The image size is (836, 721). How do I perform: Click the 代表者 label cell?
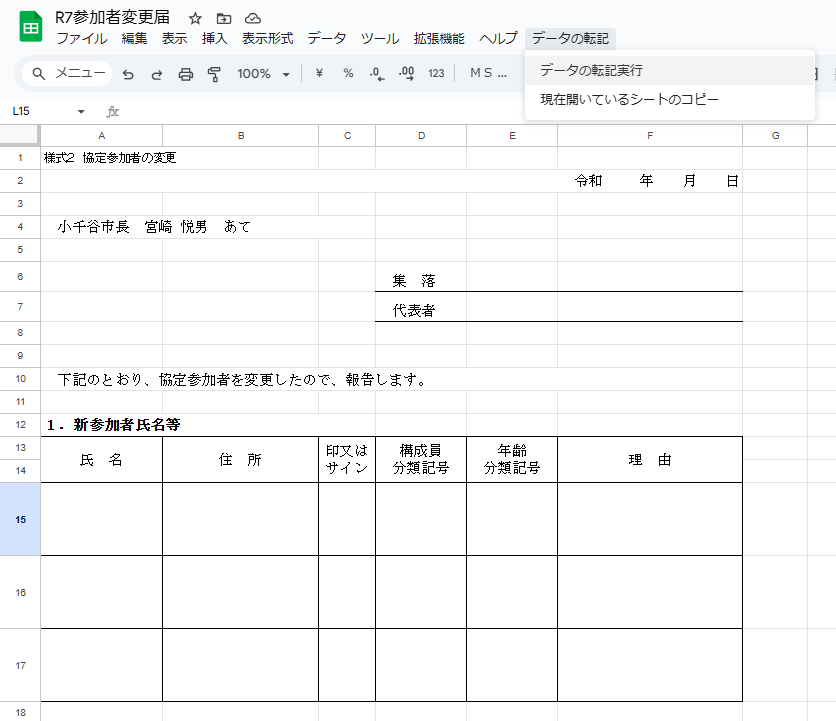coord(421,307)
